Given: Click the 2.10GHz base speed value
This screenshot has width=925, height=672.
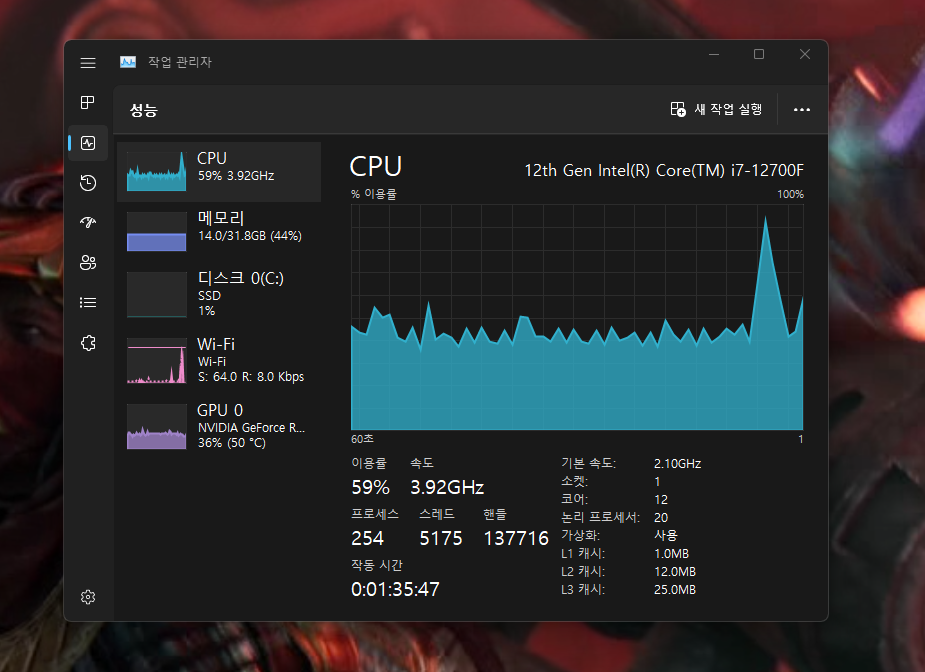Looking at the screenshot, I should point(677,464).
